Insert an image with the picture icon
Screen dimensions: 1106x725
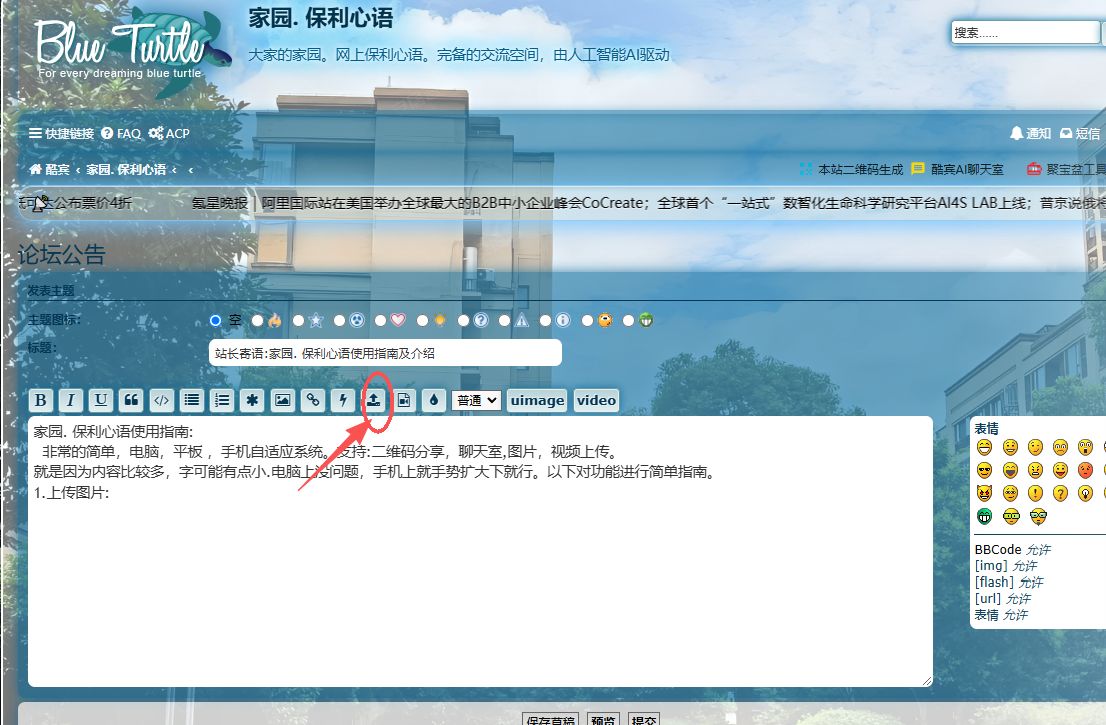coord(282,400)
